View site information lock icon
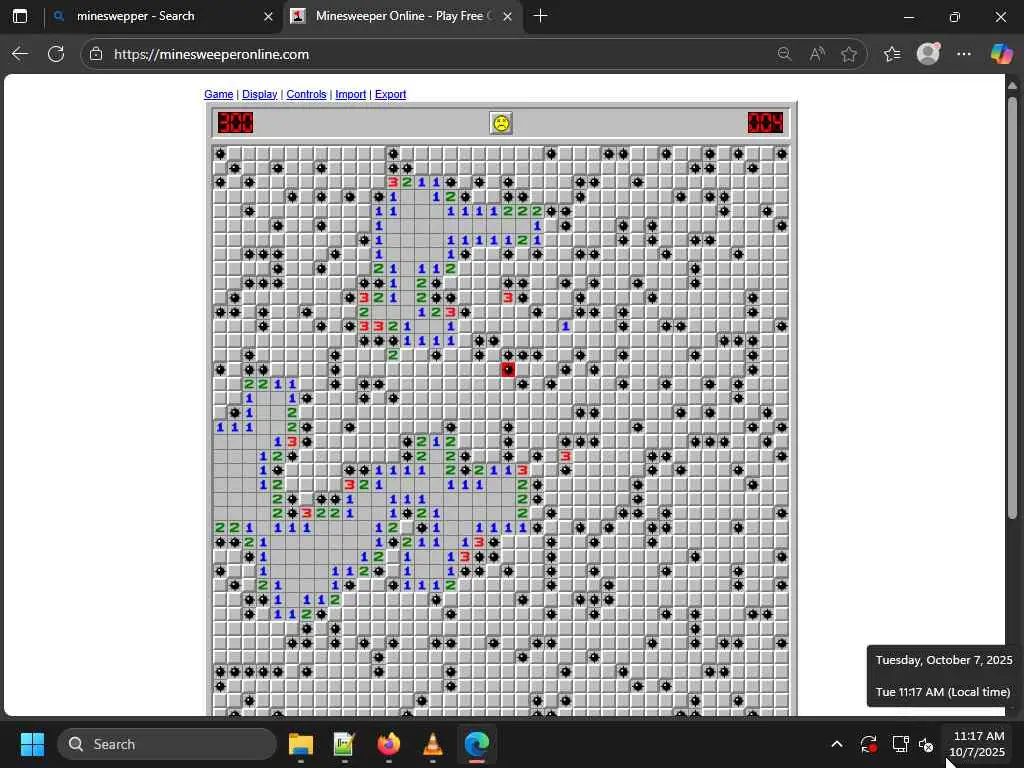 96,54
